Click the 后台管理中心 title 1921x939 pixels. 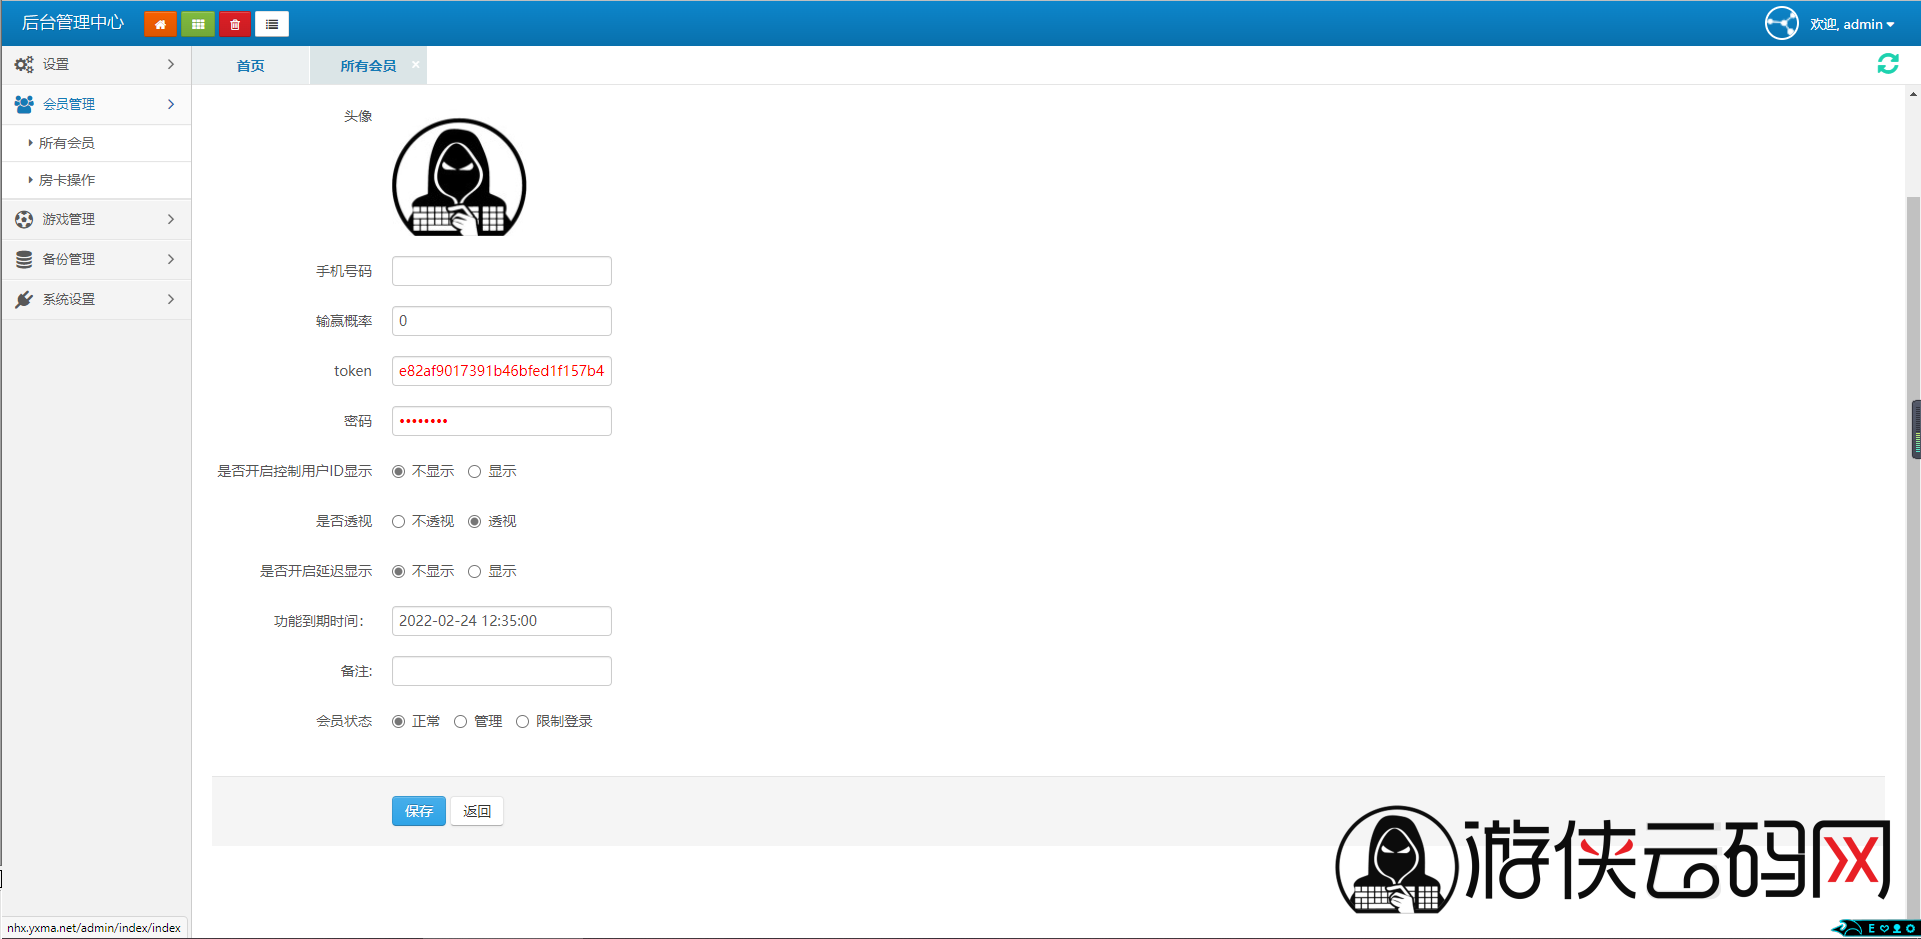73,23
